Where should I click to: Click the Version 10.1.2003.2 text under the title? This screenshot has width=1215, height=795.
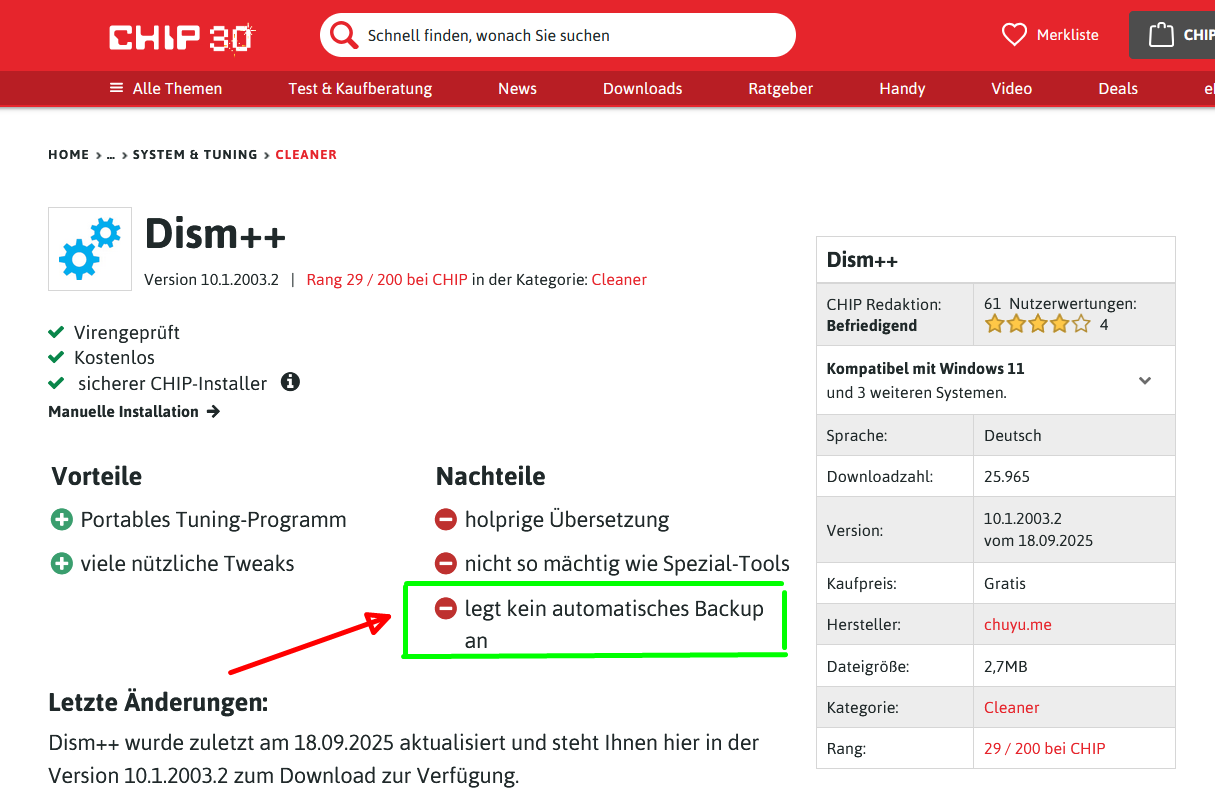tap(211, 280)
